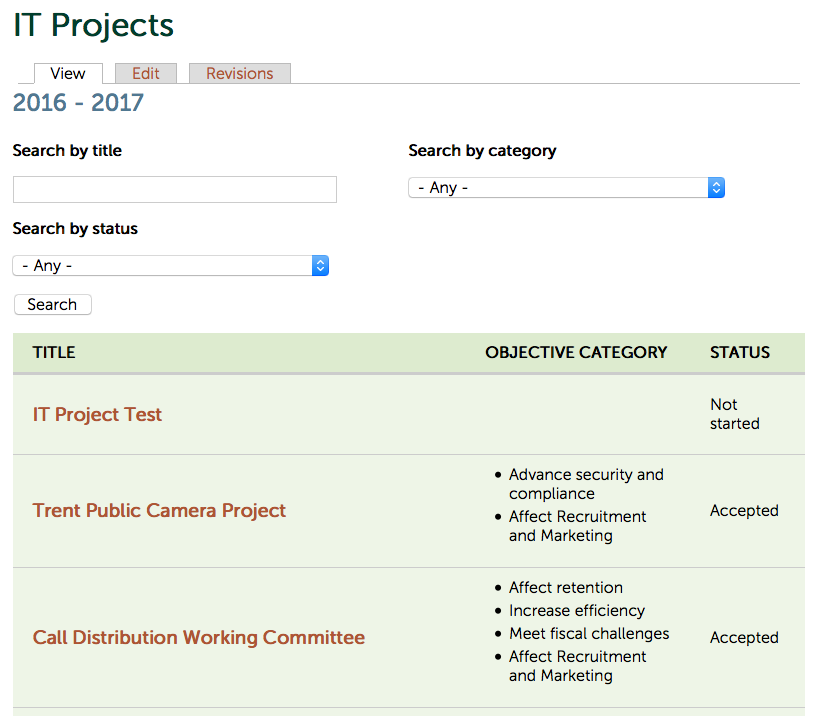Switch to the View tab
This screenshot has height=716, width=820.
coord(68,73)
